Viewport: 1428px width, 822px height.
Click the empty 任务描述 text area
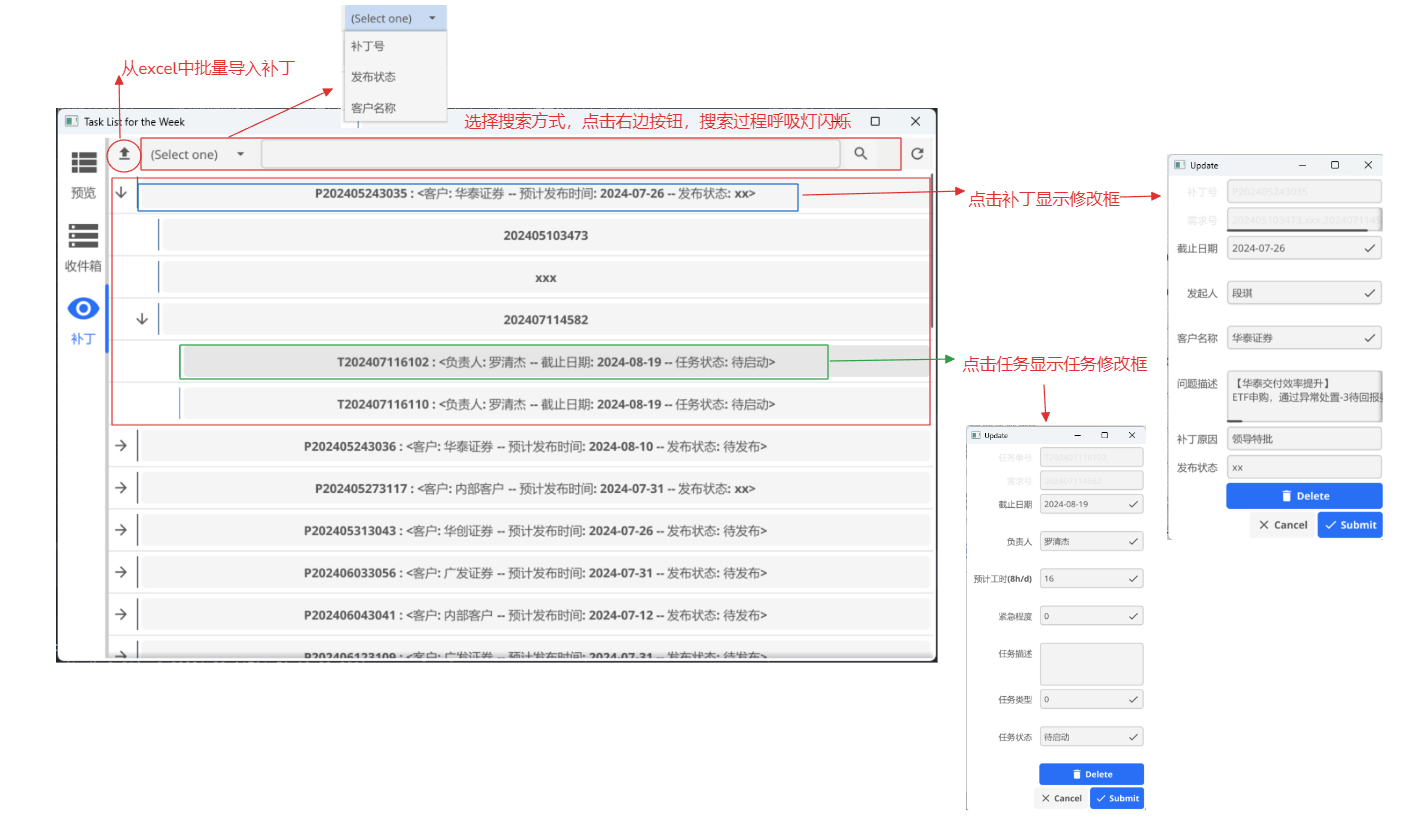pyautogui.click(x=1091, y=664)
